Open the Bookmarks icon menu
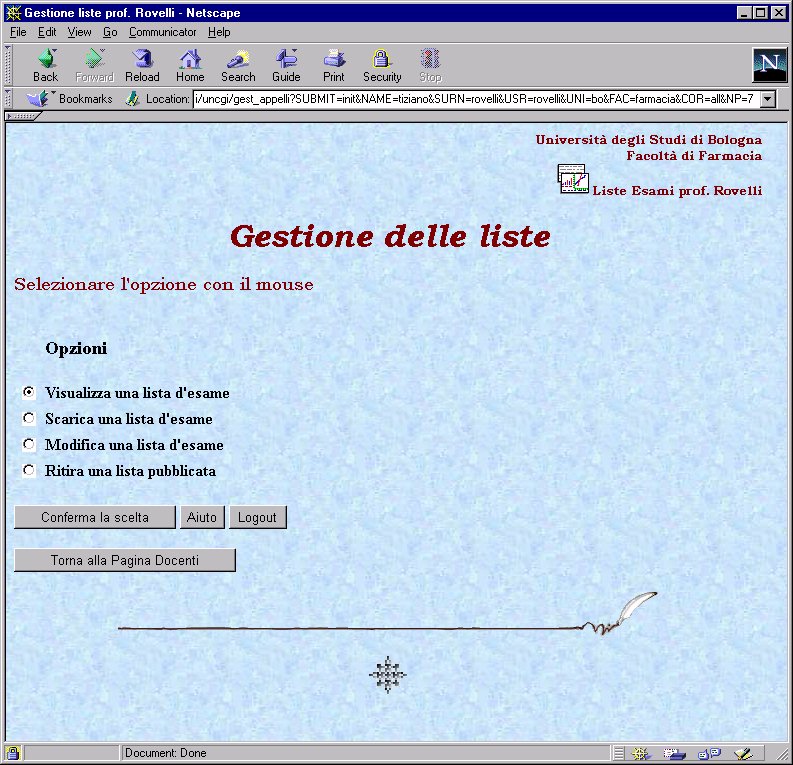This screenshot has width=793, height=765. point(38,98)
